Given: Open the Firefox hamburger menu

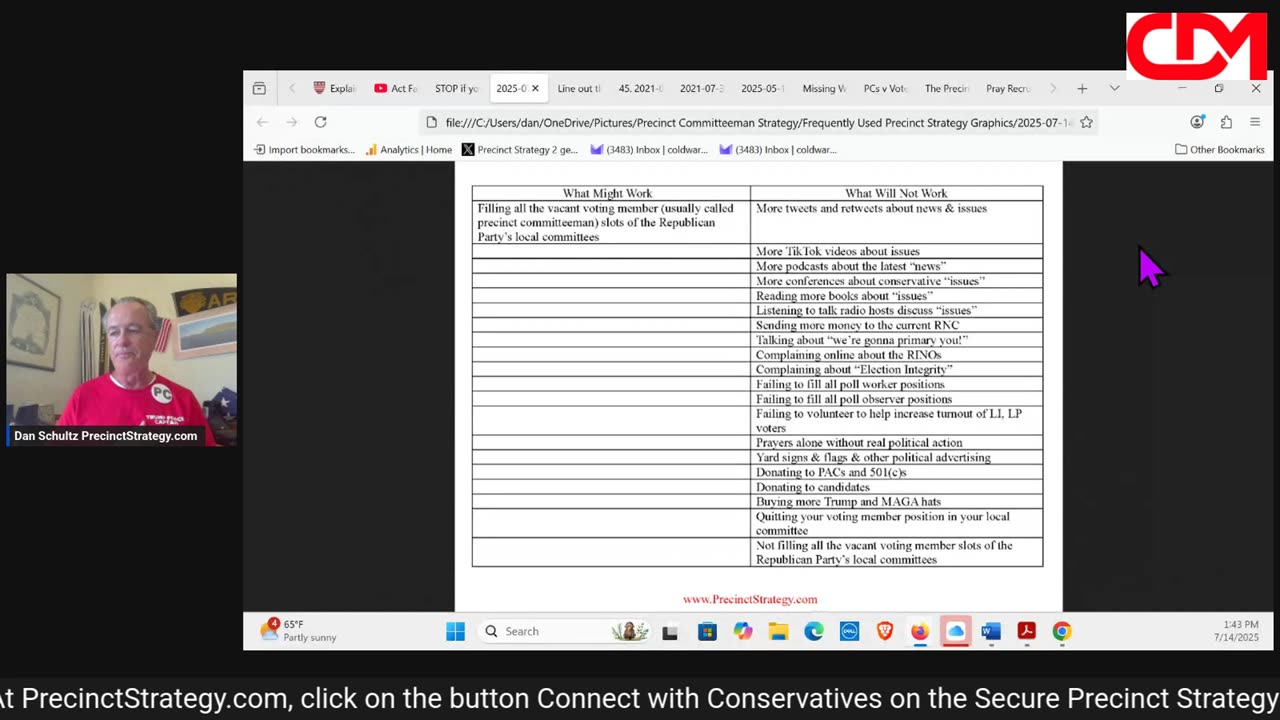Looking at the screenshot, I should click(1255, 122).
